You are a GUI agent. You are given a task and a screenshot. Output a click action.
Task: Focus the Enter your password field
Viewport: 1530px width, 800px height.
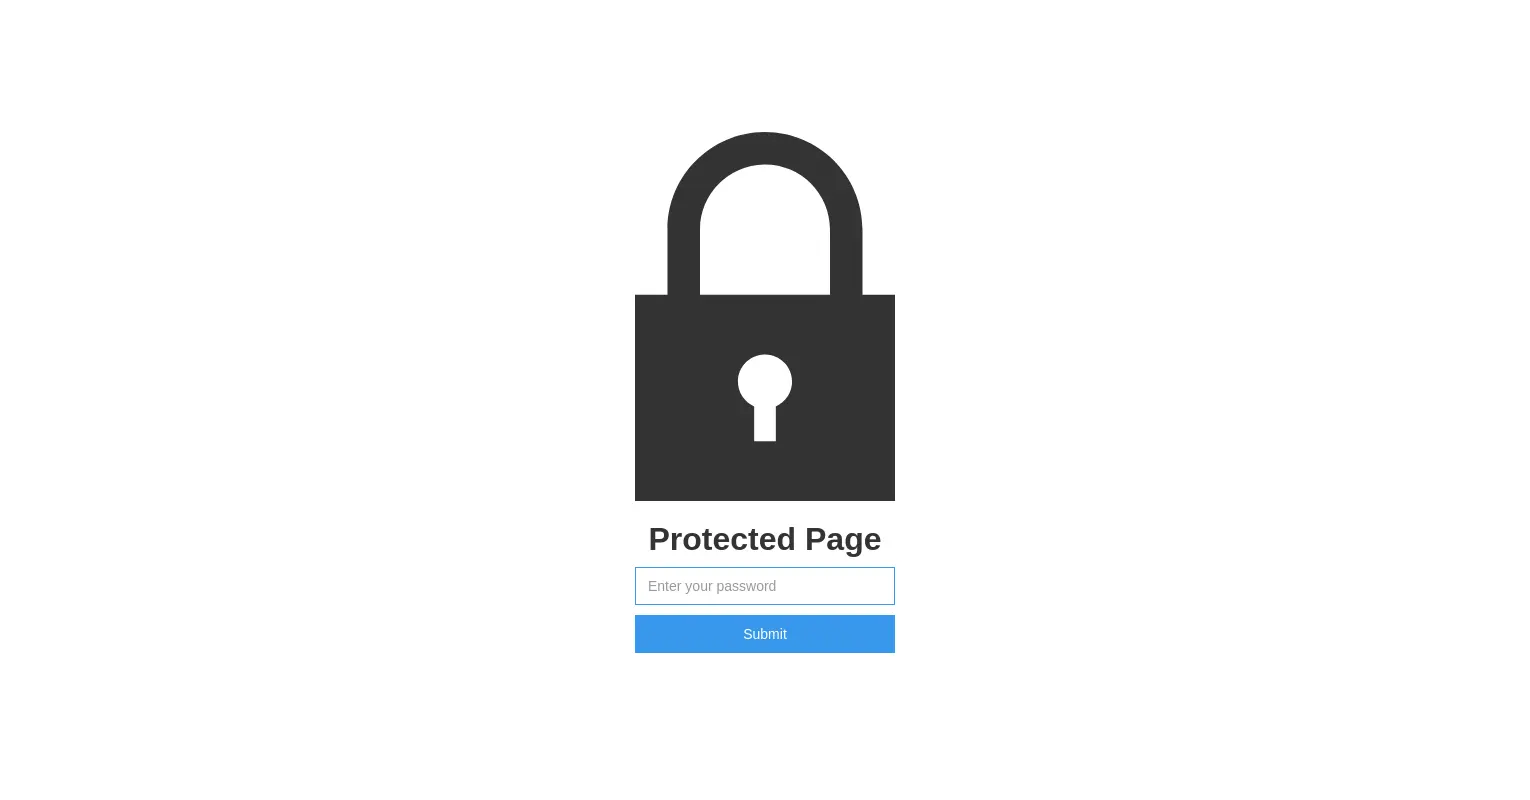coord(765,586)
